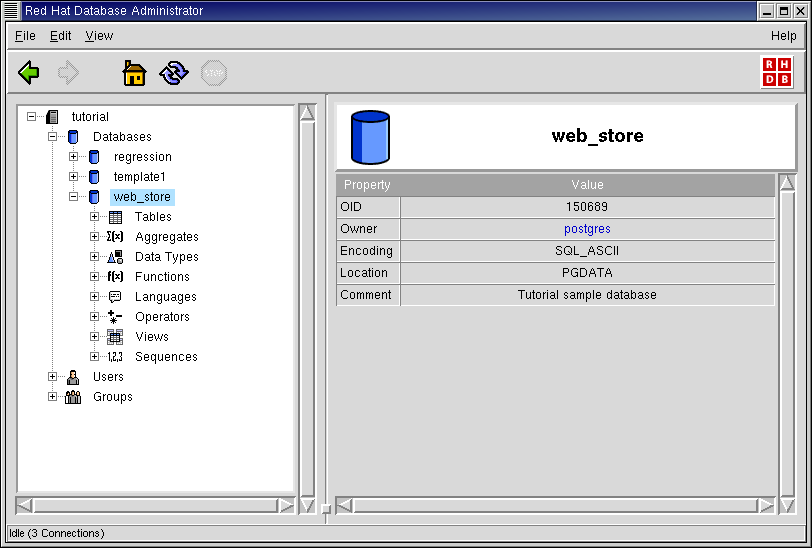
Task: Expand the Aggregates node
Action: click(x=94, y=237)
